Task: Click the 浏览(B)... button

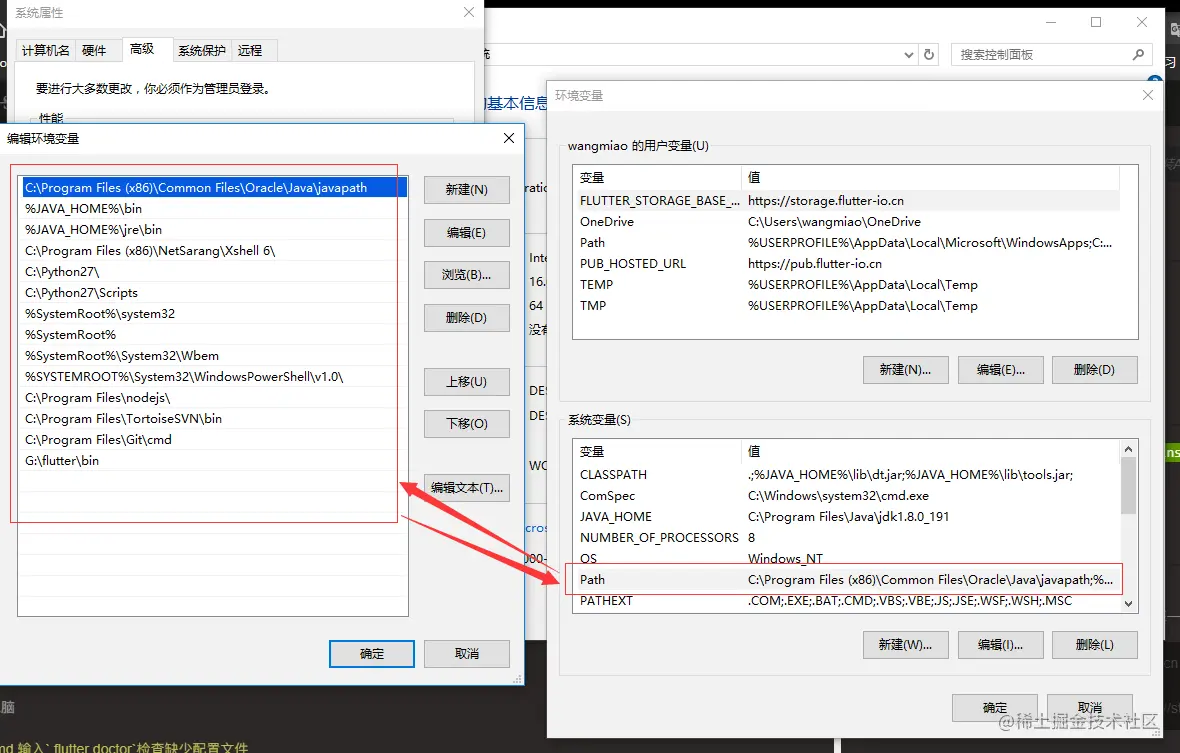Action: [467, 275]
